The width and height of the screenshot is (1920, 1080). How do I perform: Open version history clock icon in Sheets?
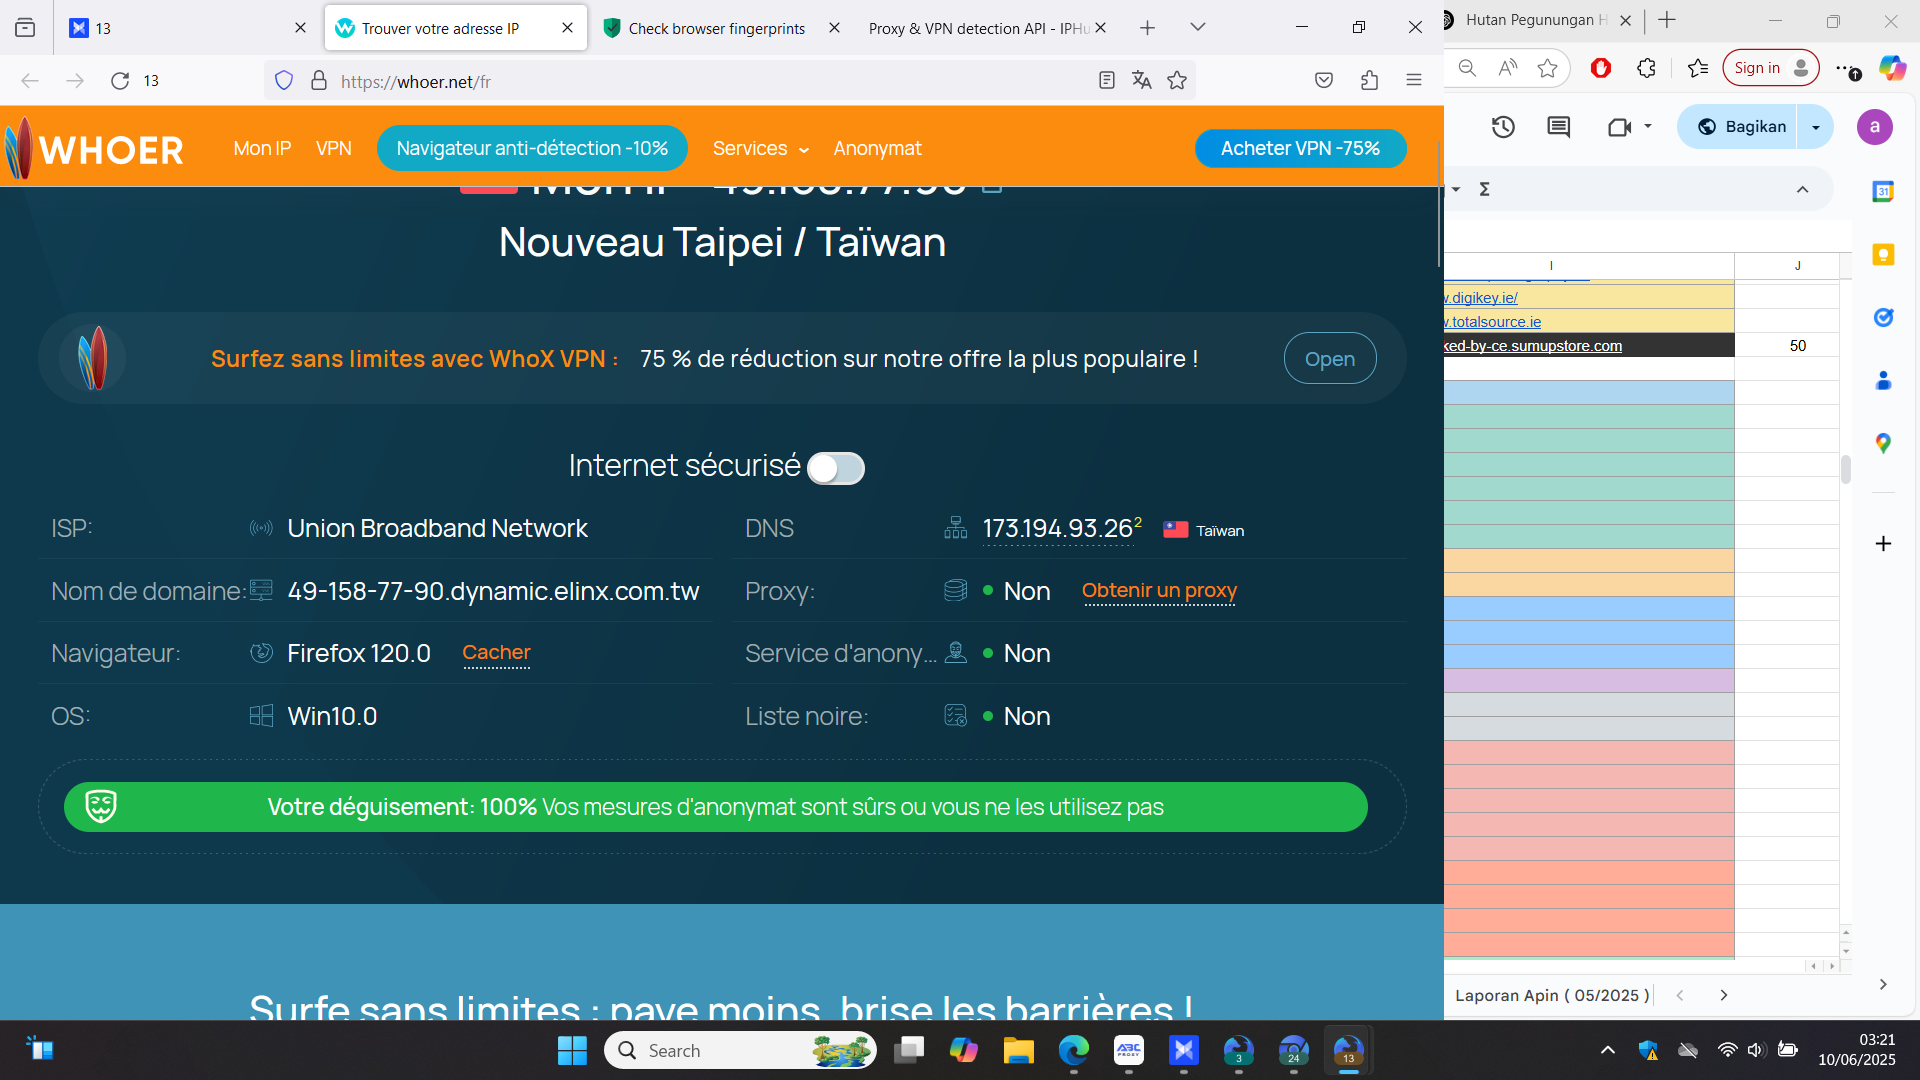1503,127
